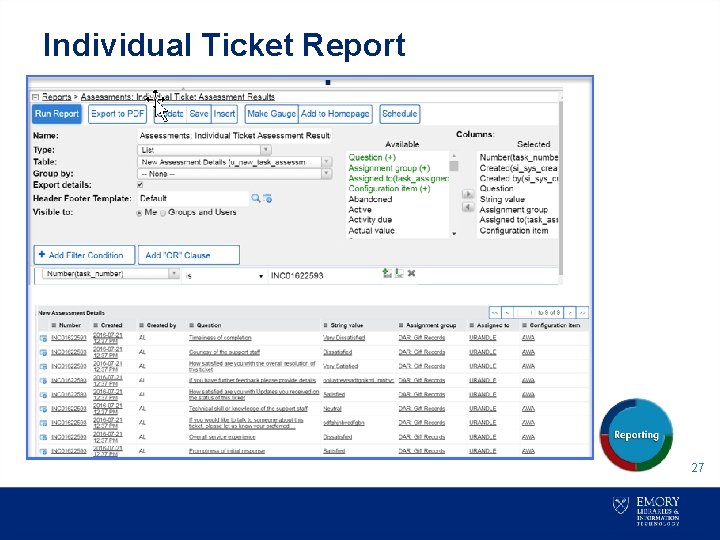Open the Group by dropdown
This screenshot has height=540, width=720.
[x=234, y=174]
